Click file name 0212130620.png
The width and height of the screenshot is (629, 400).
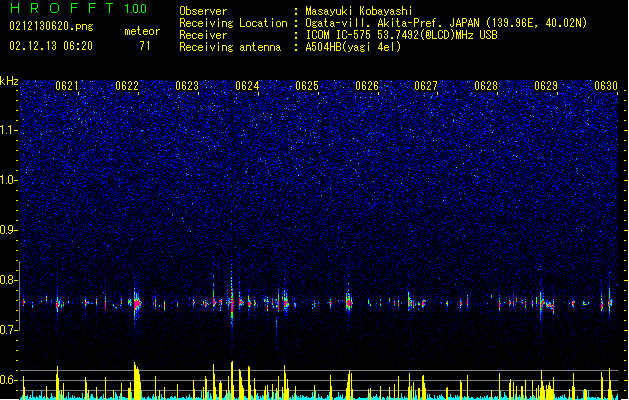pyautogui.click(x=51, y=26)
